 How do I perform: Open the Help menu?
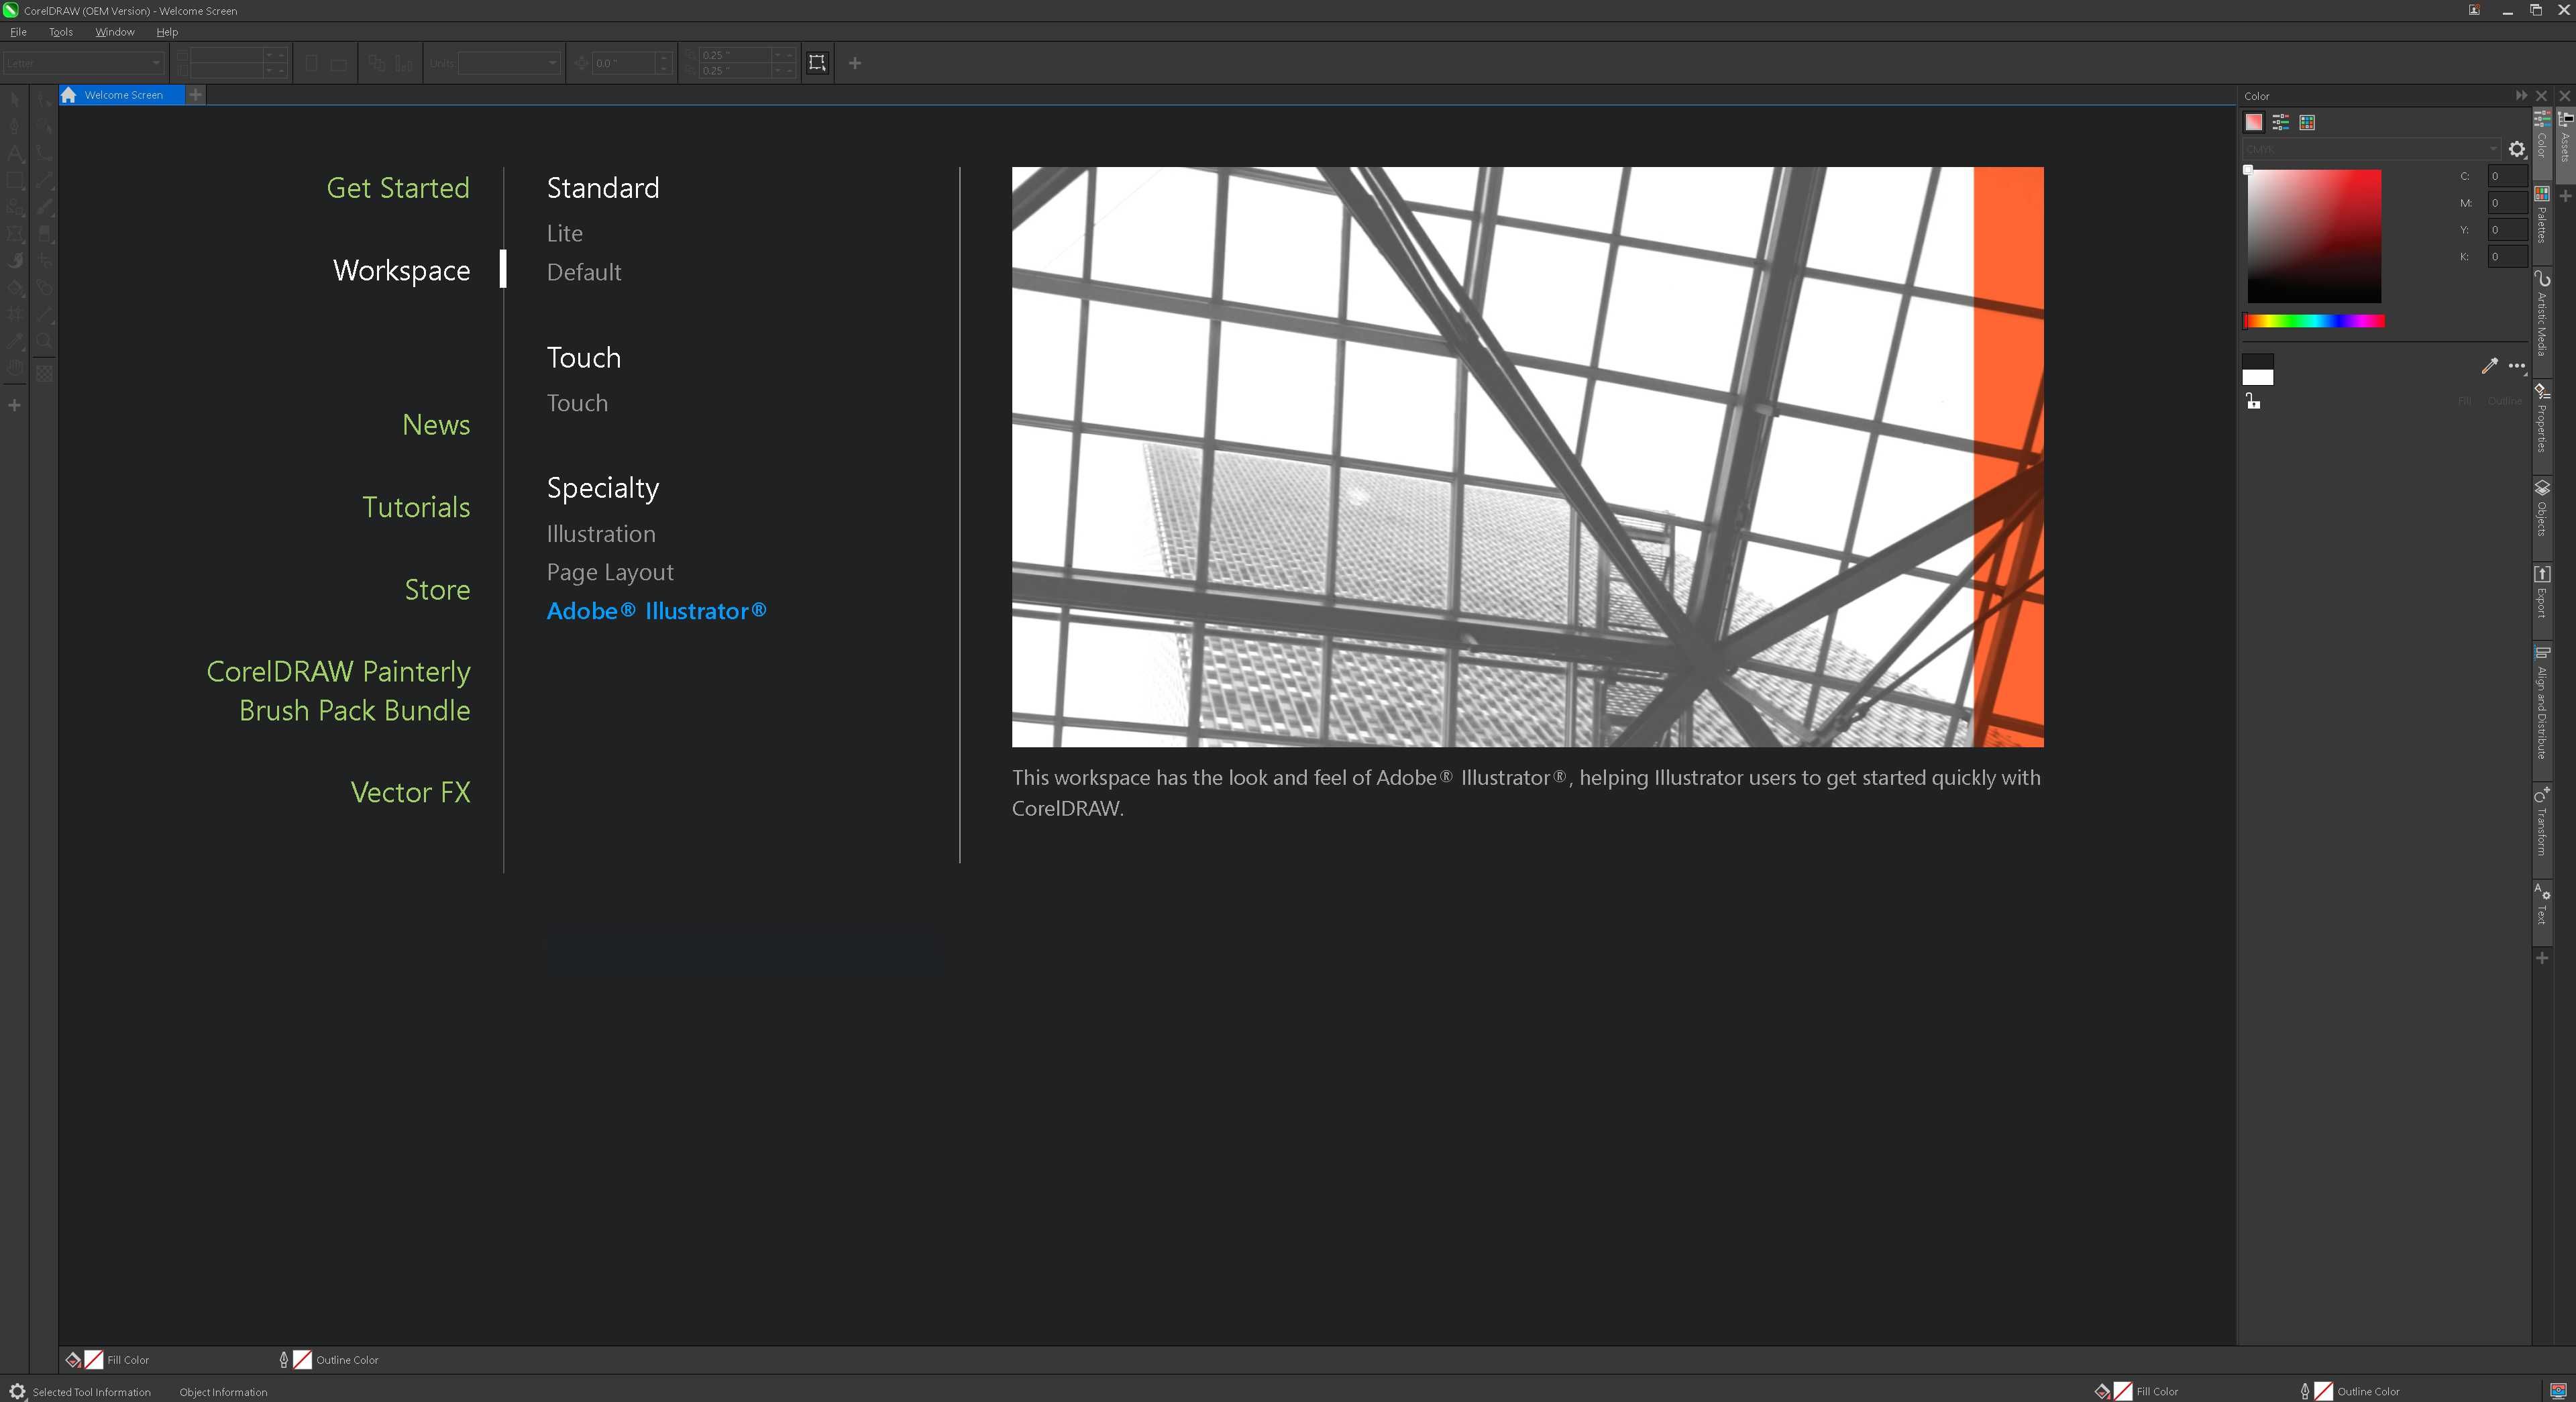pyautogui.click(x=167, y=32)
